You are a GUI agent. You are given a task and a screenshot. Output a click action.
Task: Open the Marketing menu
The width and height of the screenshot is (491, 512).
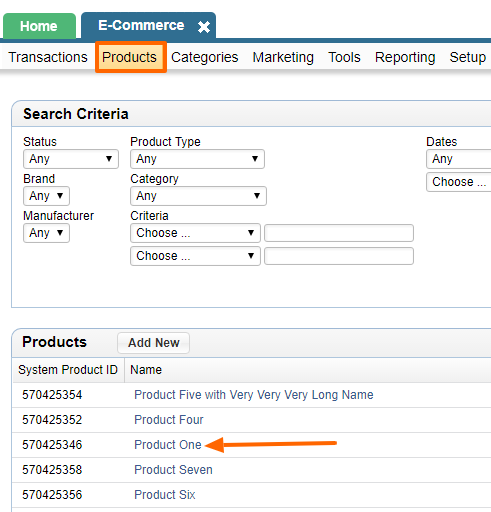coord(283,57)
